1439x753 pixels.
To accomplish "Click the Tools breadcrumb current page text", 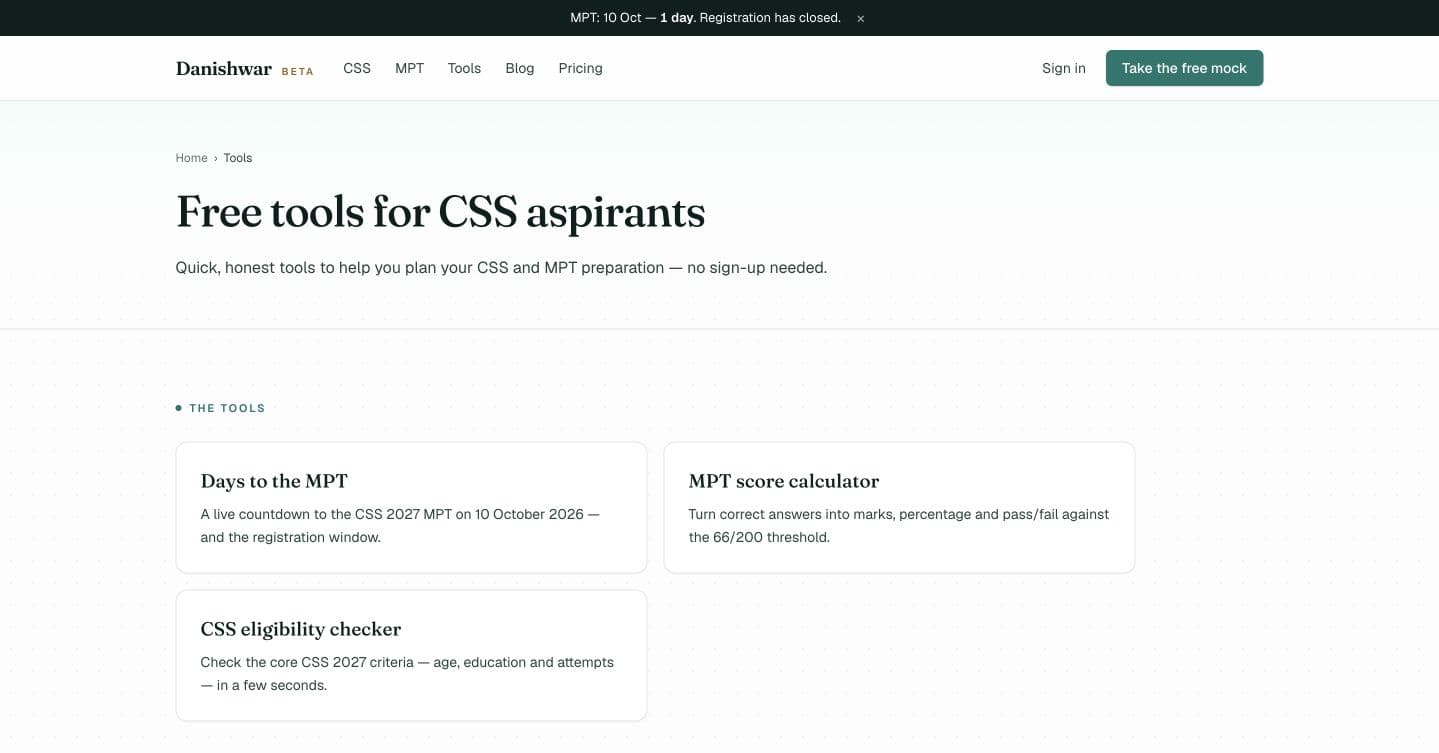I will (238, 158).
